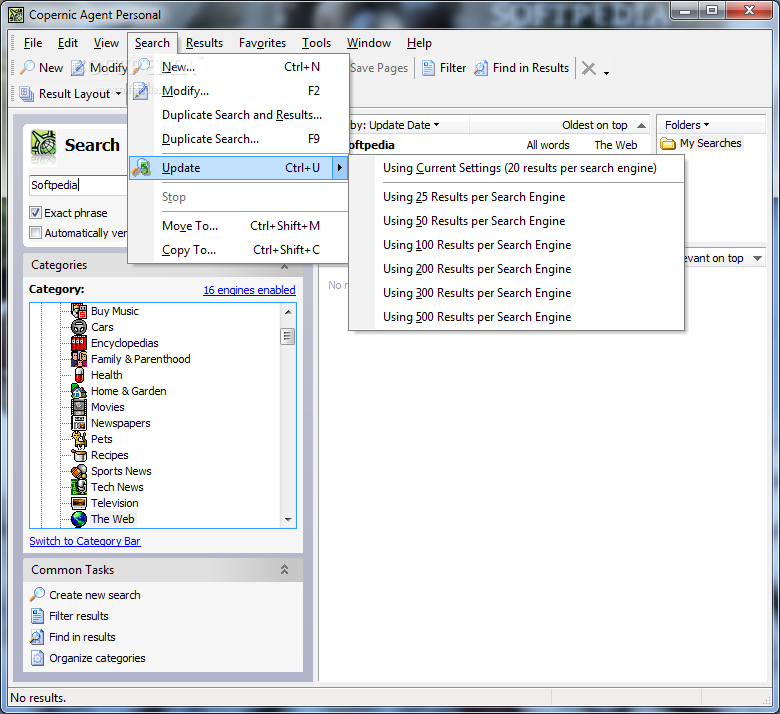The width and height of the screenshot is (780, 714).
Task: Click the Filter toolbar icon
Action: tap(428, 68)
